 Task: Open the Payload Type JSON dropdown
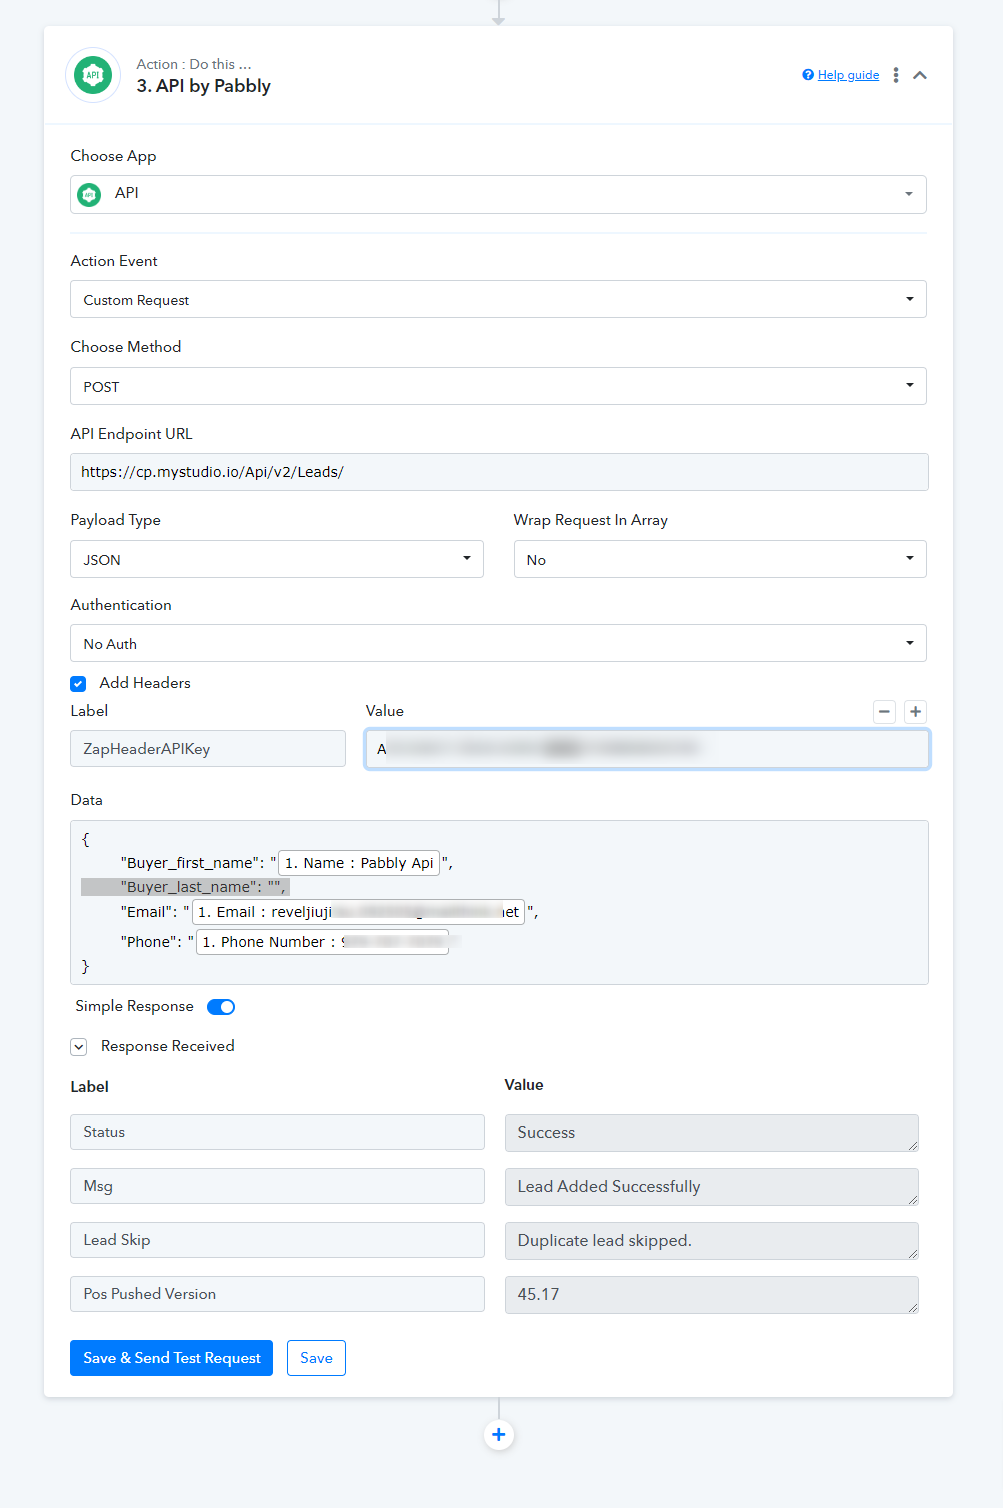pos(277,559)
